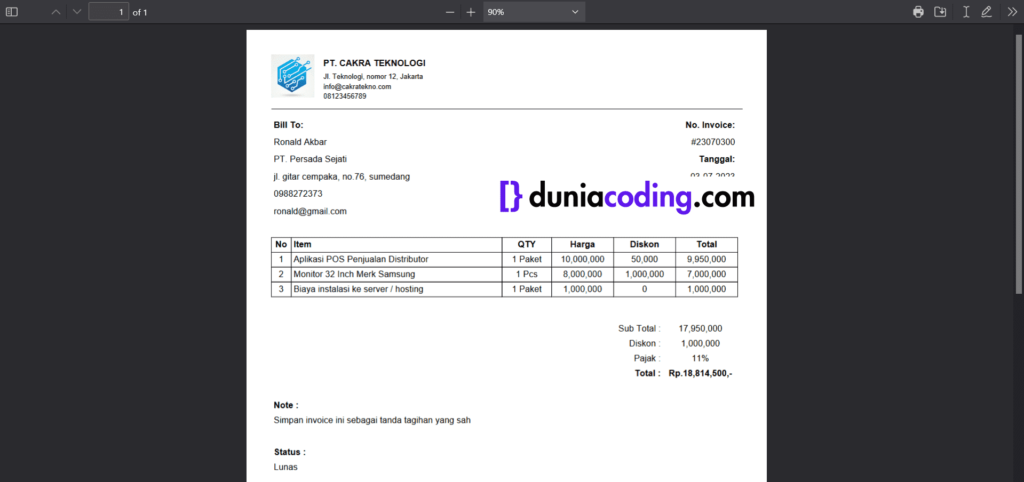Click the 9,950,000 total cell

707,259
